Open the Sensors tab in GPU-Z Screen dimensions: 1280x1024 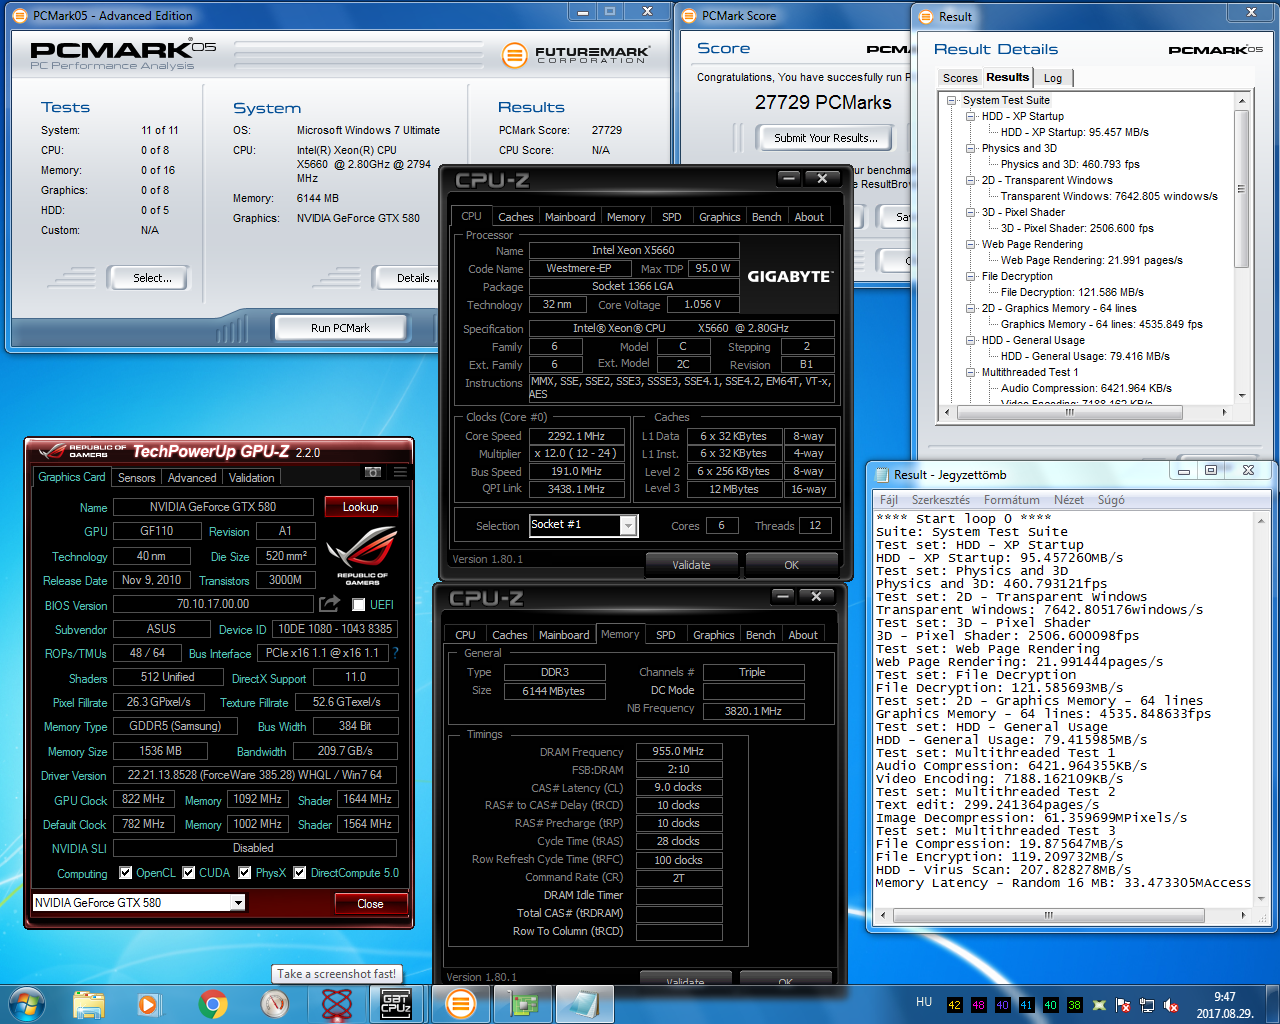coord(136,478)
